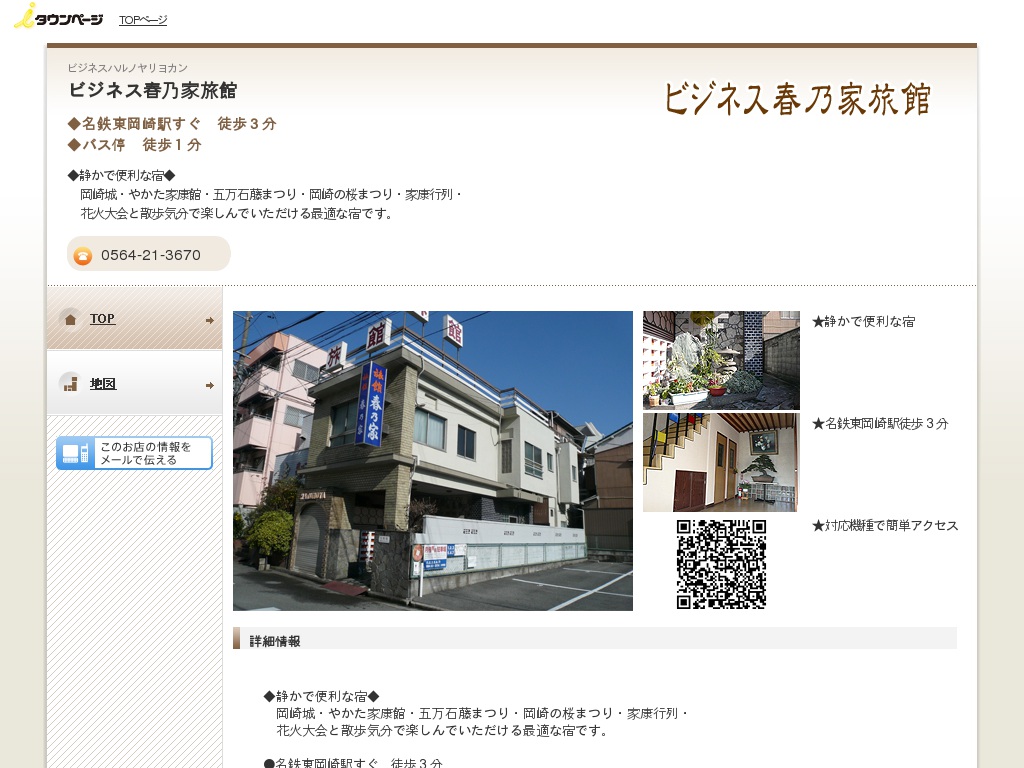
Task: Click the map icon beside 地図
Action: click(70, 384)
